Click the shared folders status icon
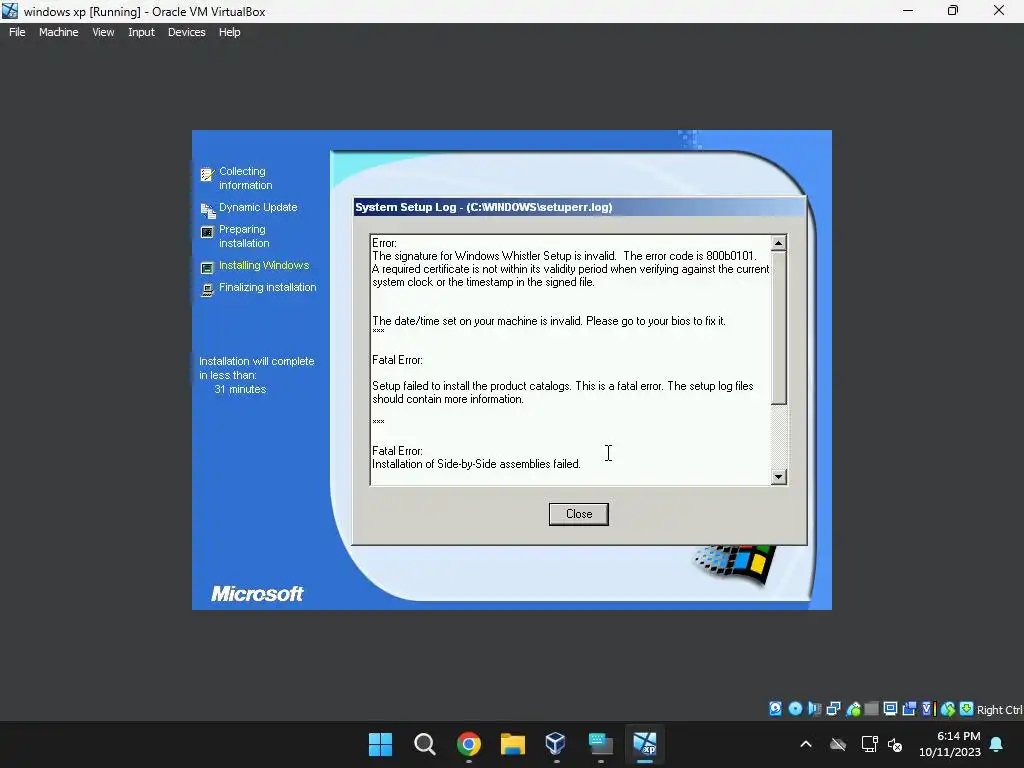 click(871, 709)
